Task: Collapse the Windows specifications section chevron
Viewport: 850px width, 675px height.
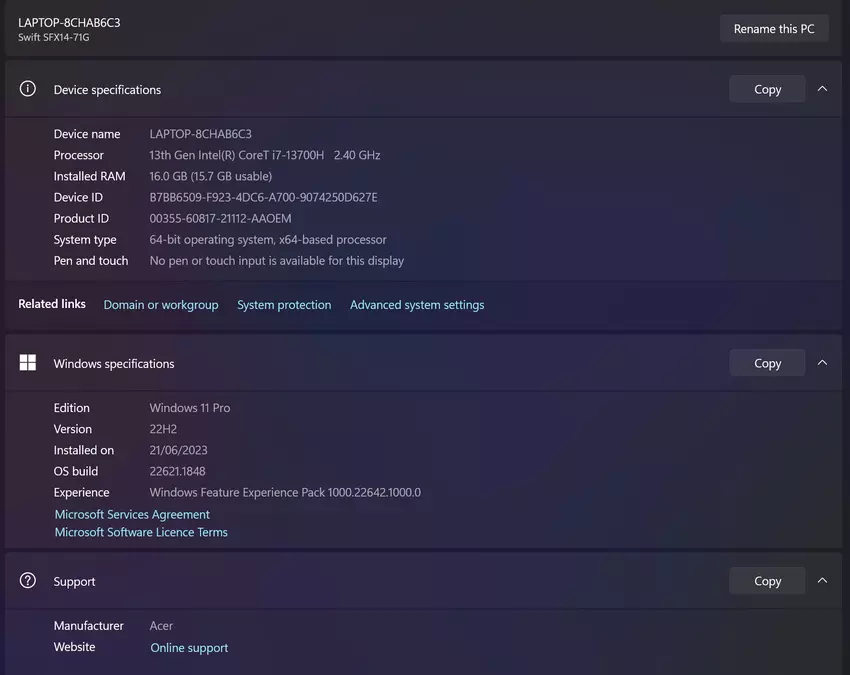Action: (x=822, y=363)
